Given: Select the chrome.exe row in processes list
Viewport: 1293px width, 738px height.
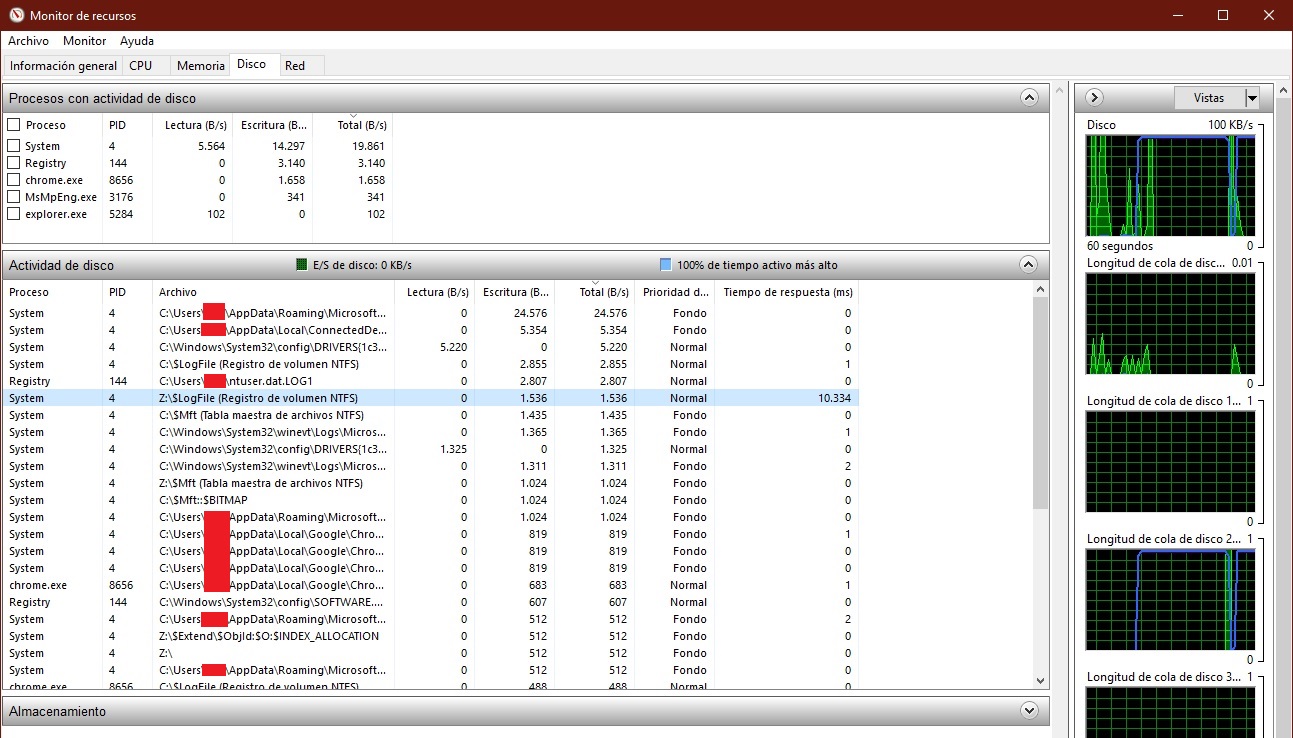Looking at the screenshot, I should tap(198, 180).
